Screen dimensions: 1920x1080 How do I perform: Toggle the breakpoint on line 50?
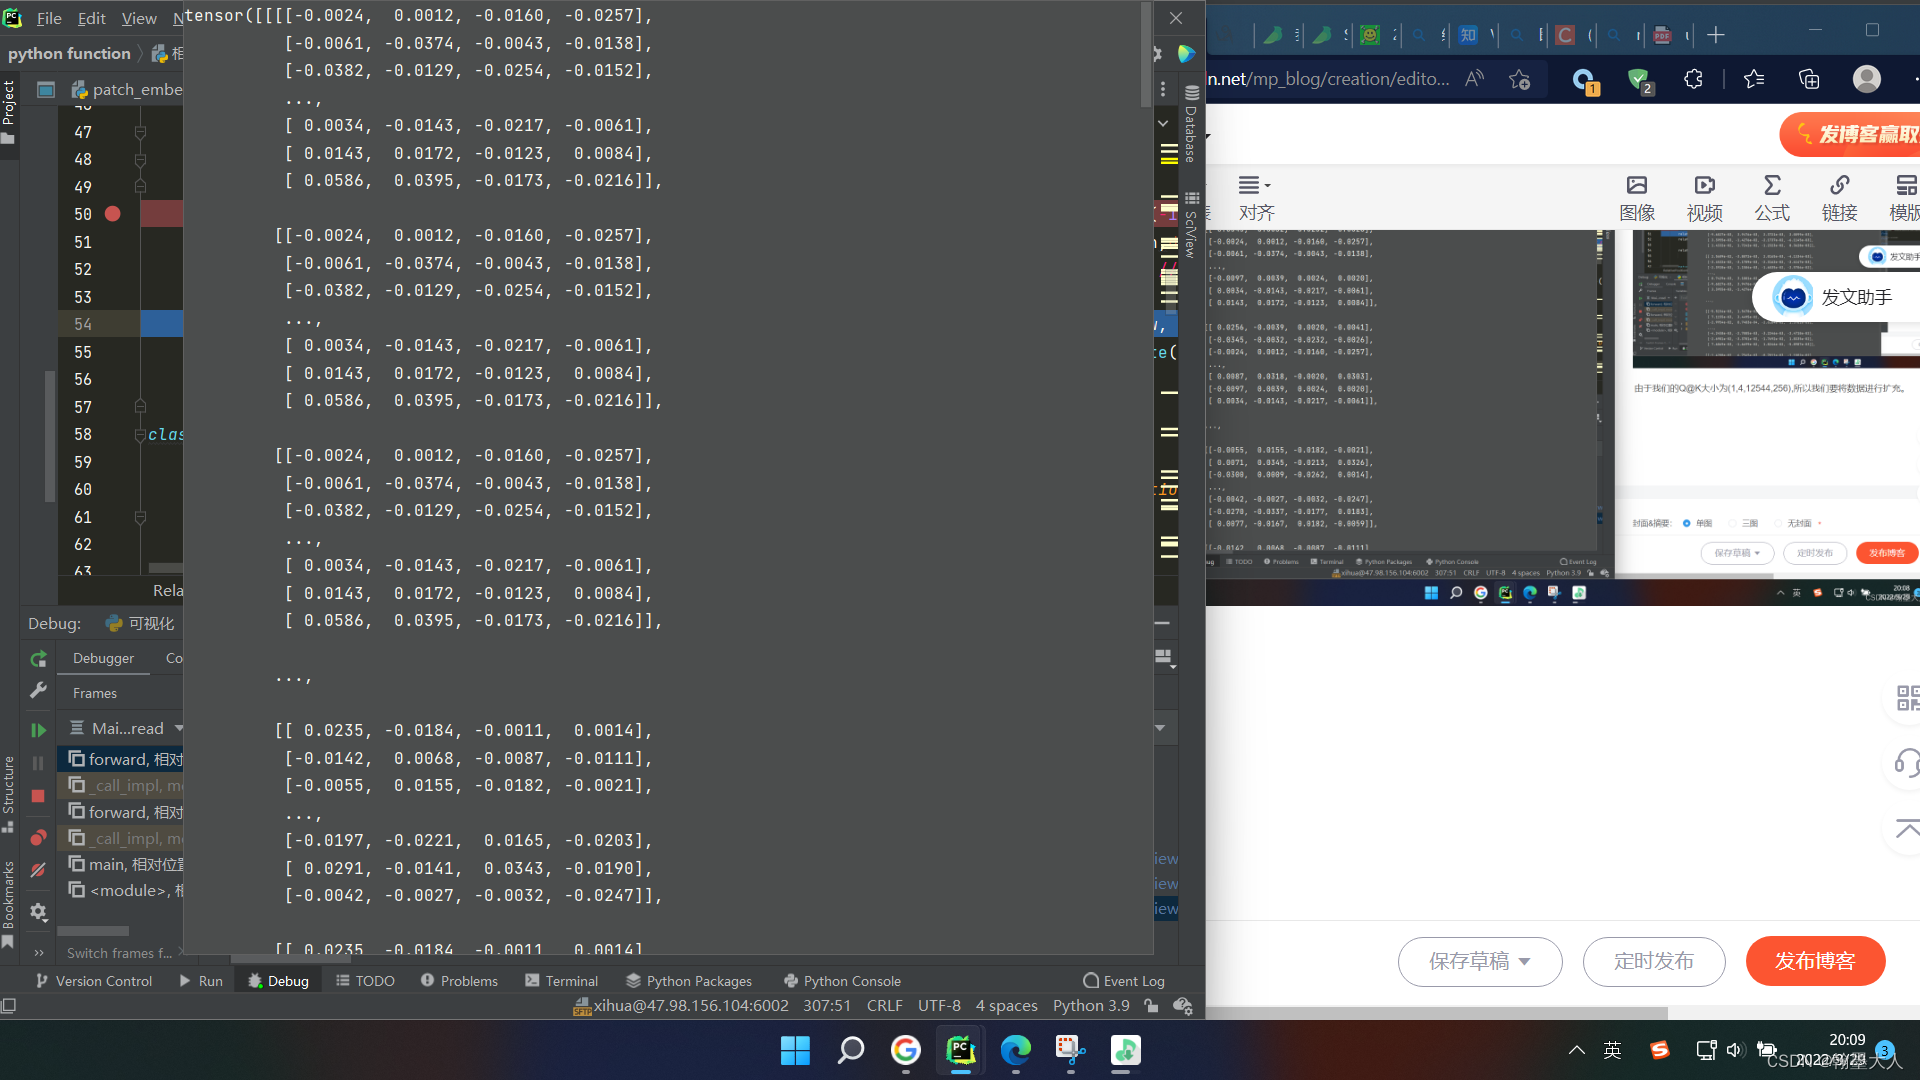tap(113, 214)
